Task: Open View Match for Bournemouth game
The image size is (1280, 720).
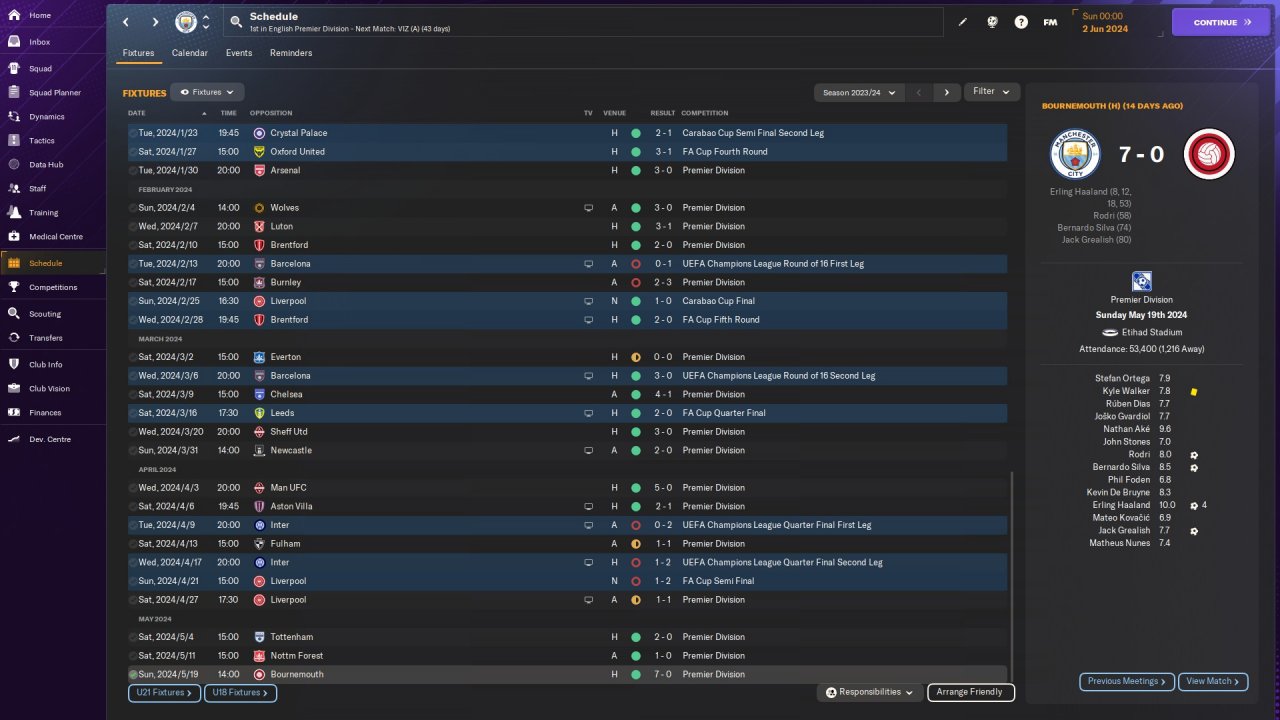Action: pyautogui.click(x=1213, y=681)
